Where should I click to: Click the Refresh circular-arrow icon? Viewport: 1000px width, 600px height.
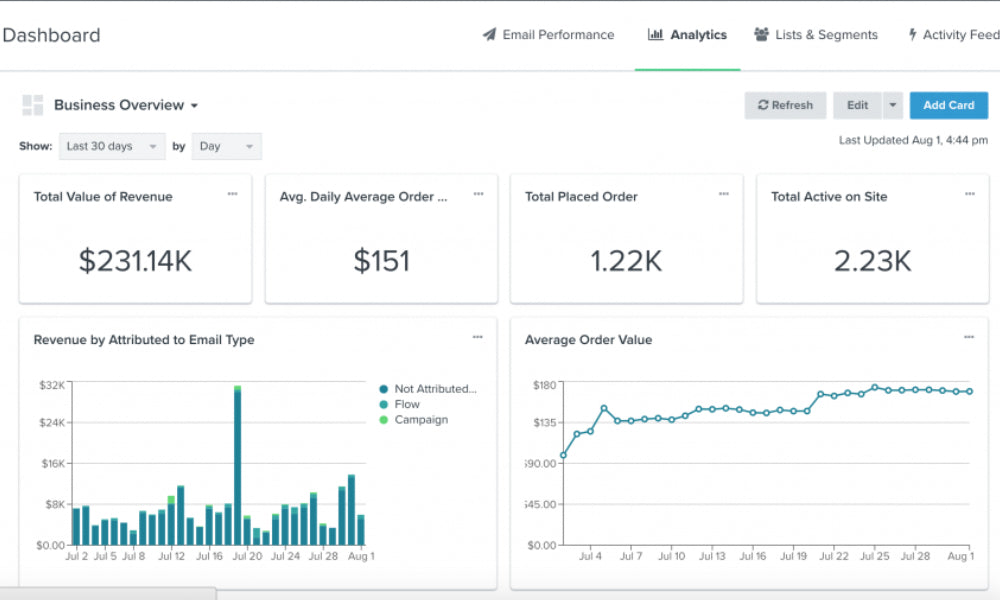coord(765,105)
